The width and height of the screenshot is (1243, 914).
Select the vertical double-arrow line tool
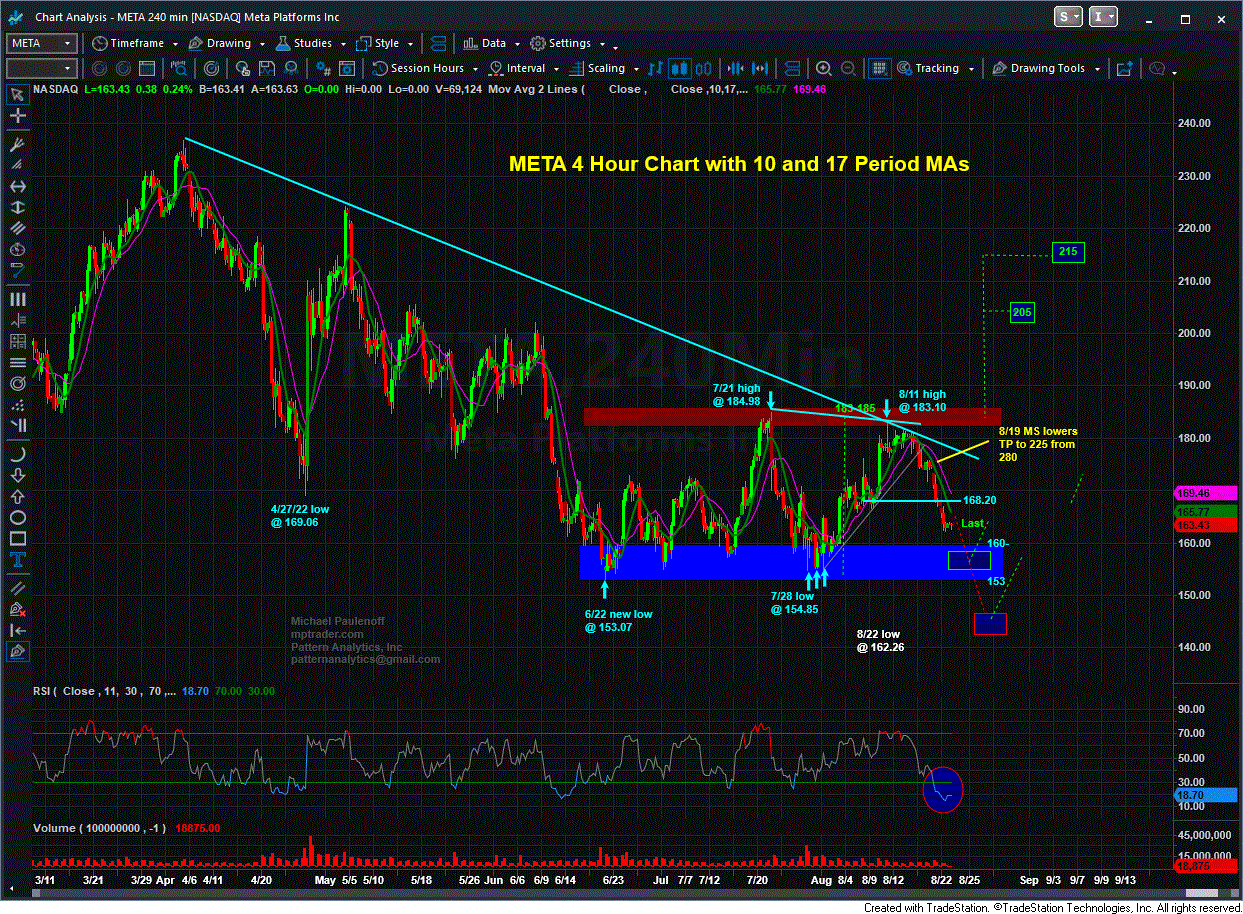[x=17, y=205]
